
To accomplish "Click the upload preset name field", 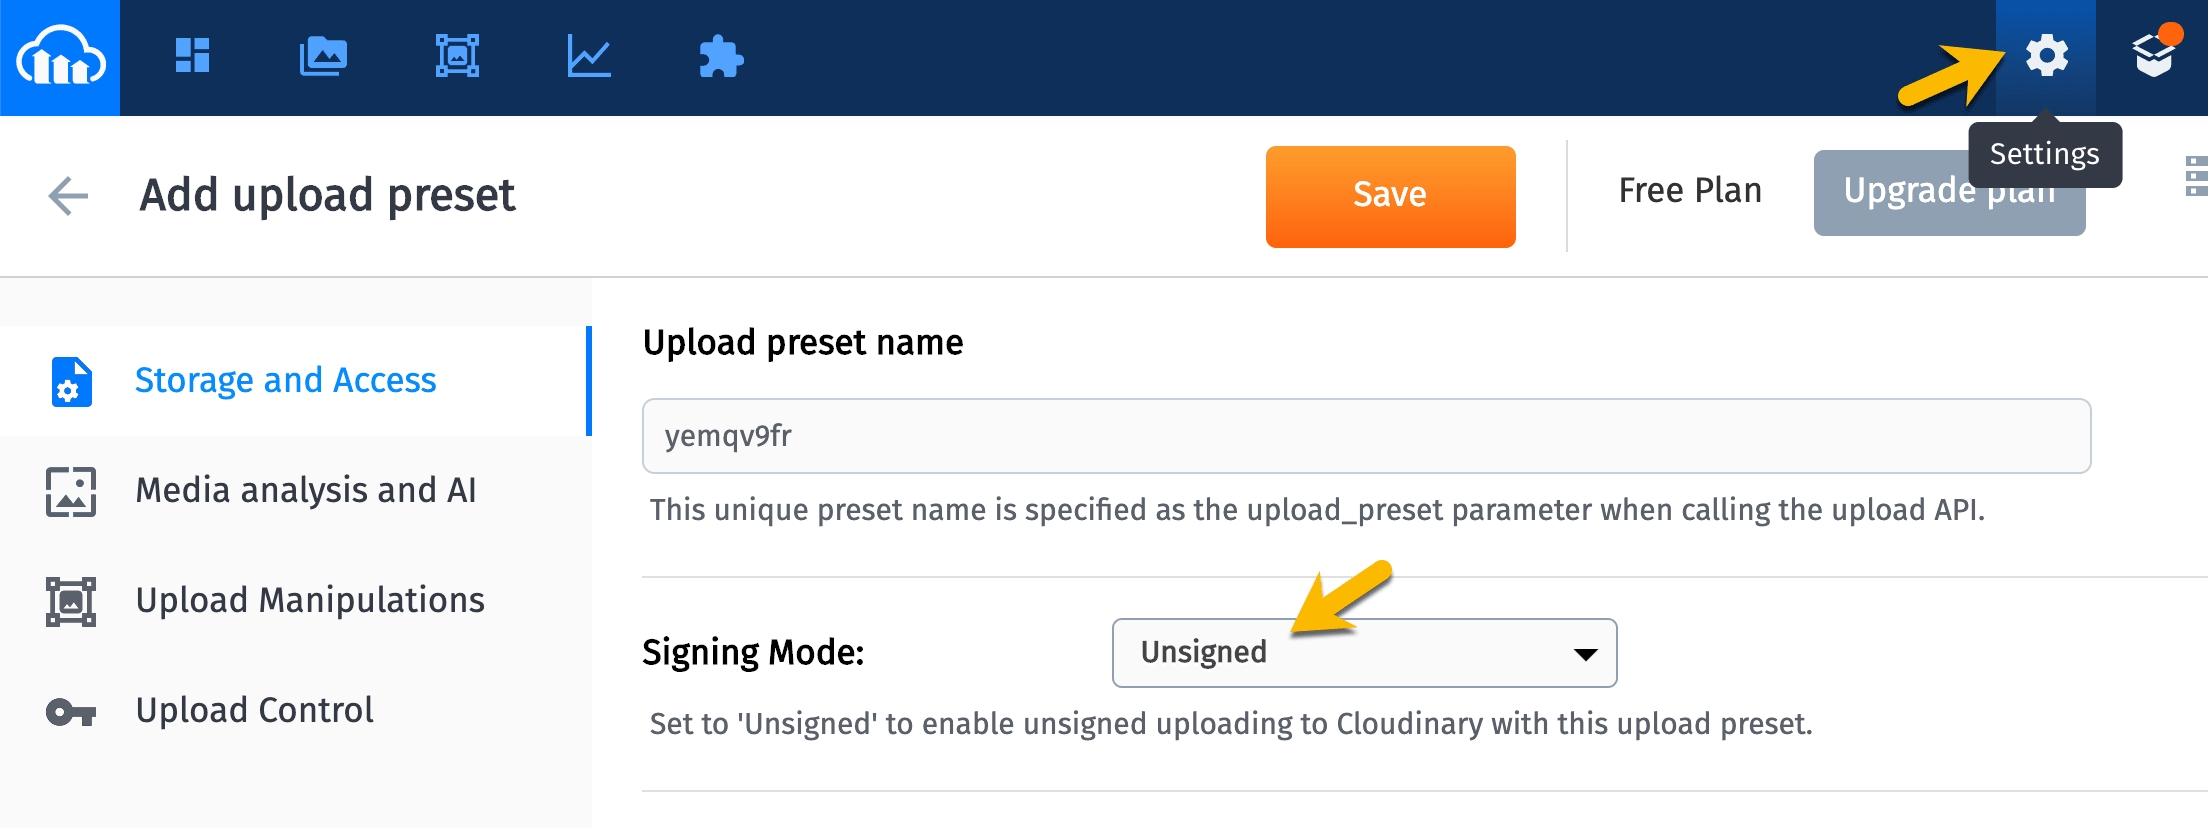I will click(1366, 436).
